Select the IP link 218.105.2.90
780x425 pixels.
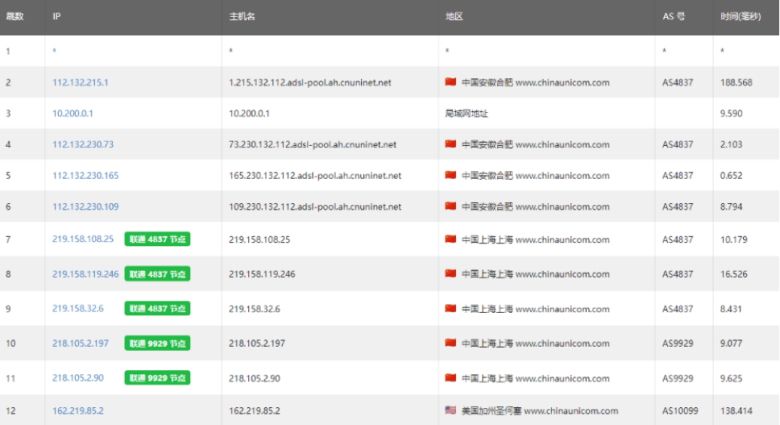click(x=80, y=378)
